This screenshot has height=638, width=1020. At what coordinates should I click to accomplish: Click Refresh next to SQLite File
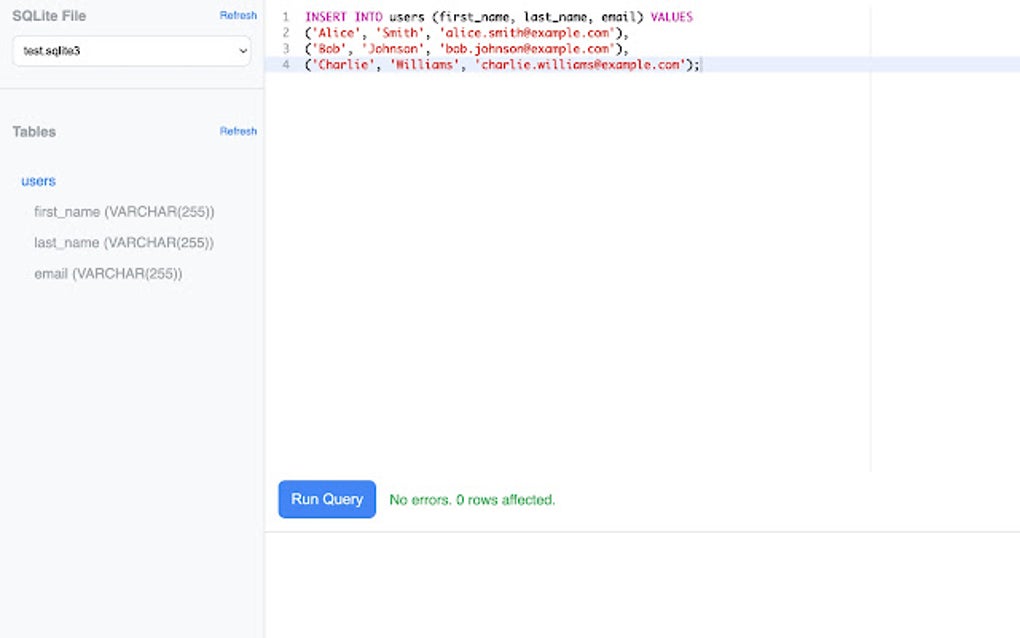tap(238, 15)
